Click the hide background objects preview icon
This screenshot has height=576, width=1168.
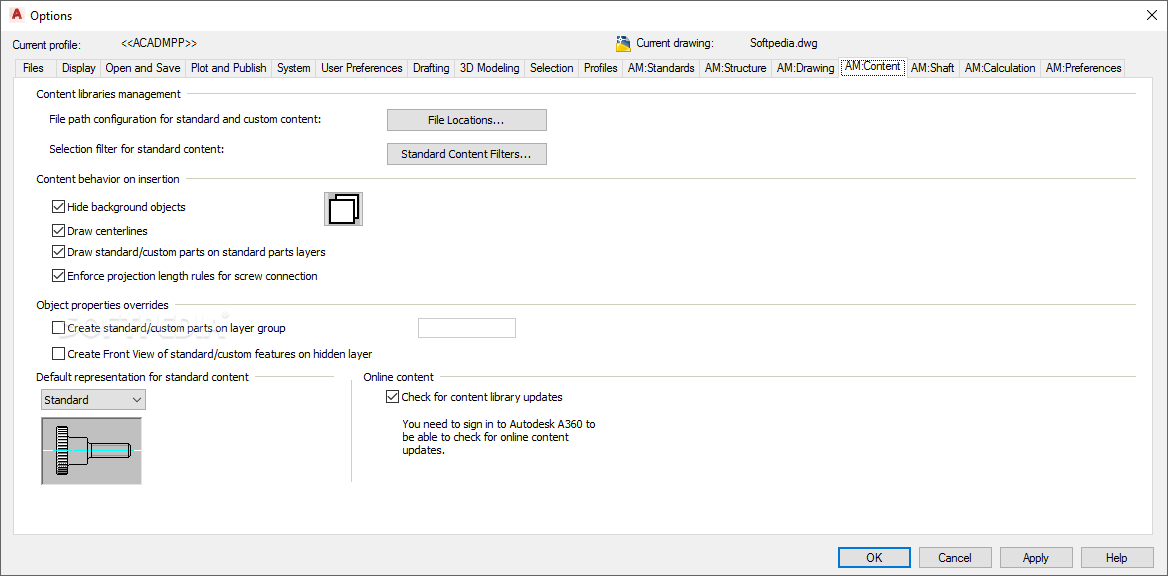343,209
